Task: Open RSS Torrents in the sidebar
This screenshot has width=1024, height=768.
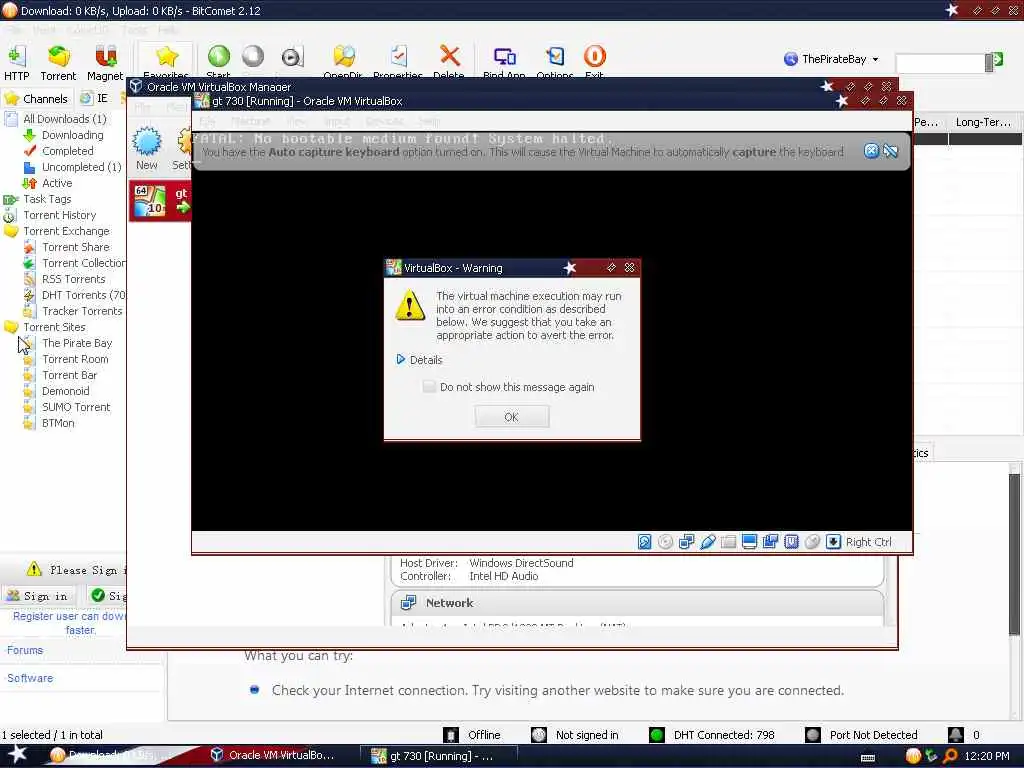Action: point(73,280)
